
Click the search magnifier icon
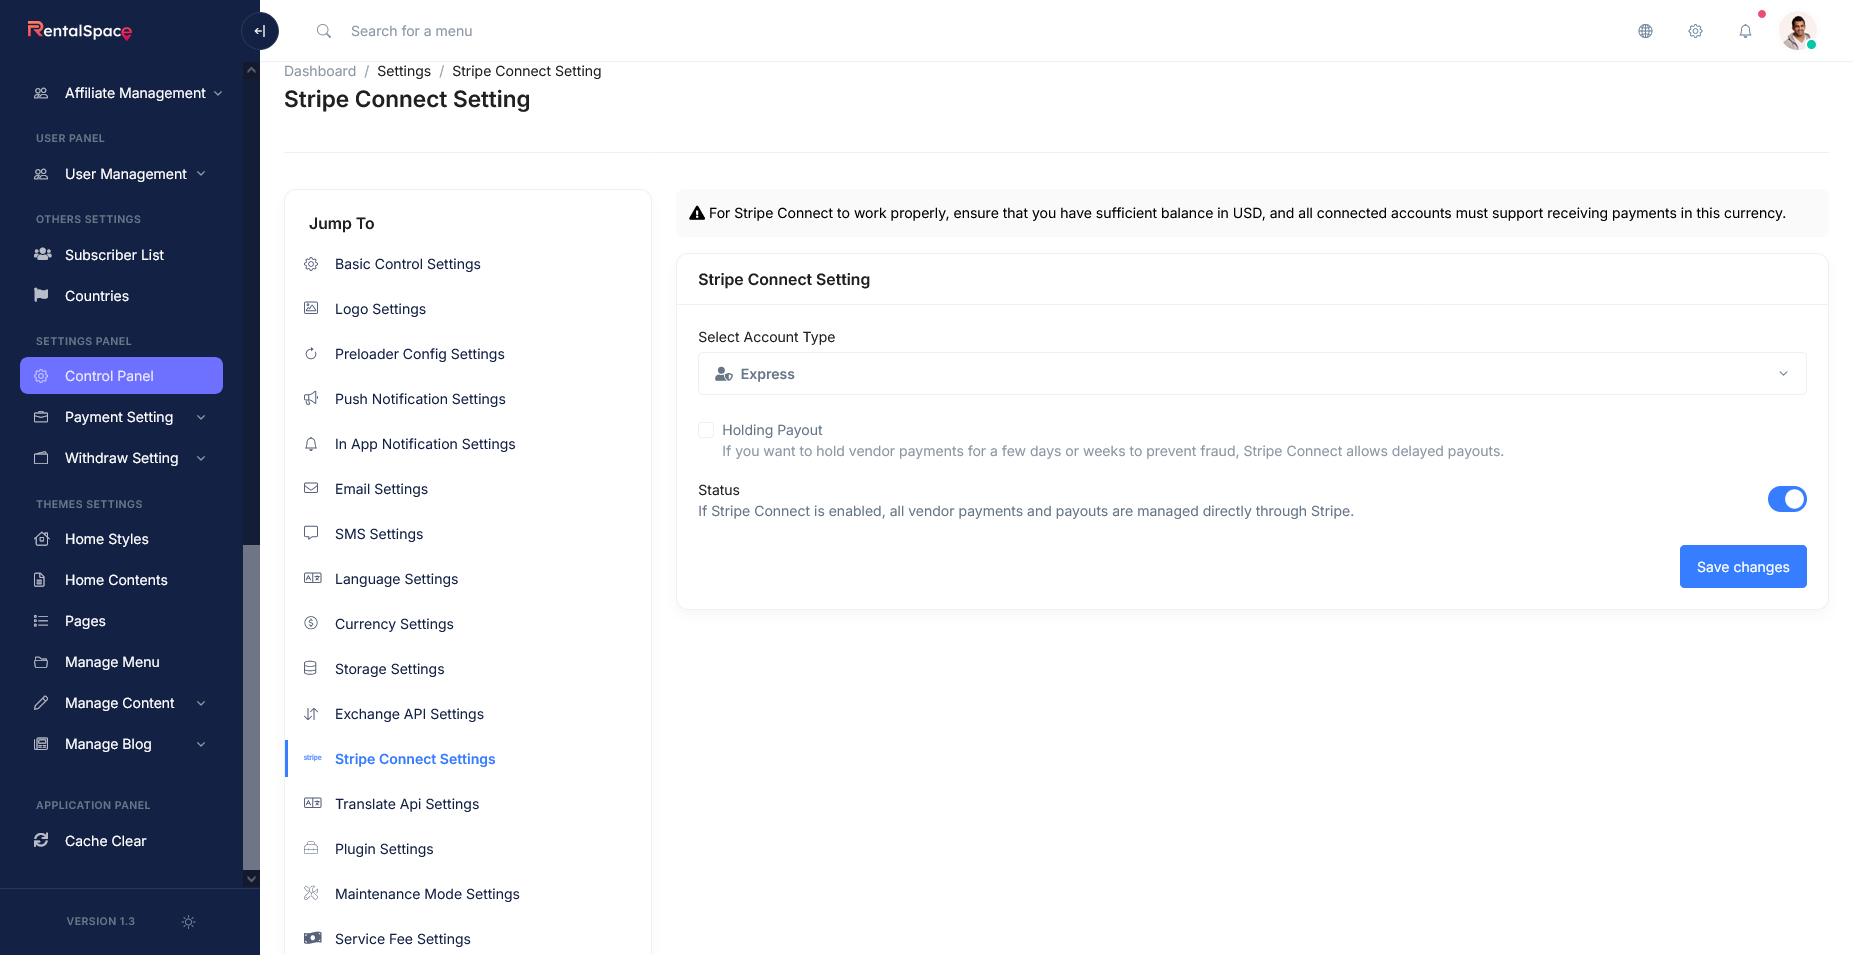[324, 31]
